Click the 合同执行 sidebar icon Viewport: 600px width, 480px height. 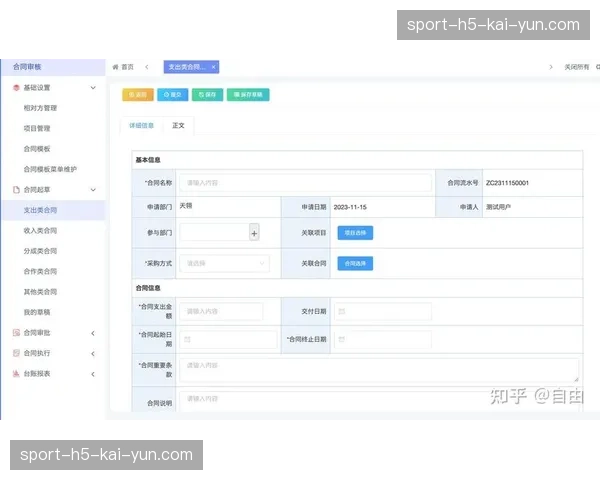point(16,353)
